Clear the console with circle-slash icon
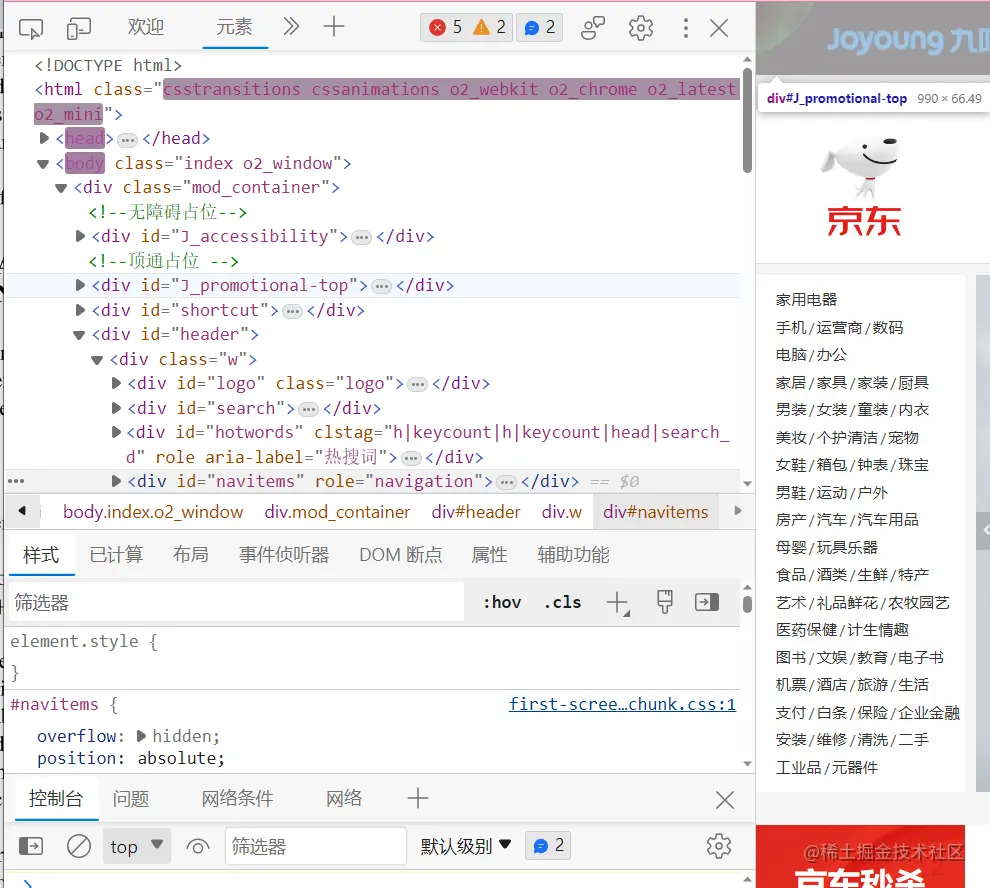 [79, 846]
